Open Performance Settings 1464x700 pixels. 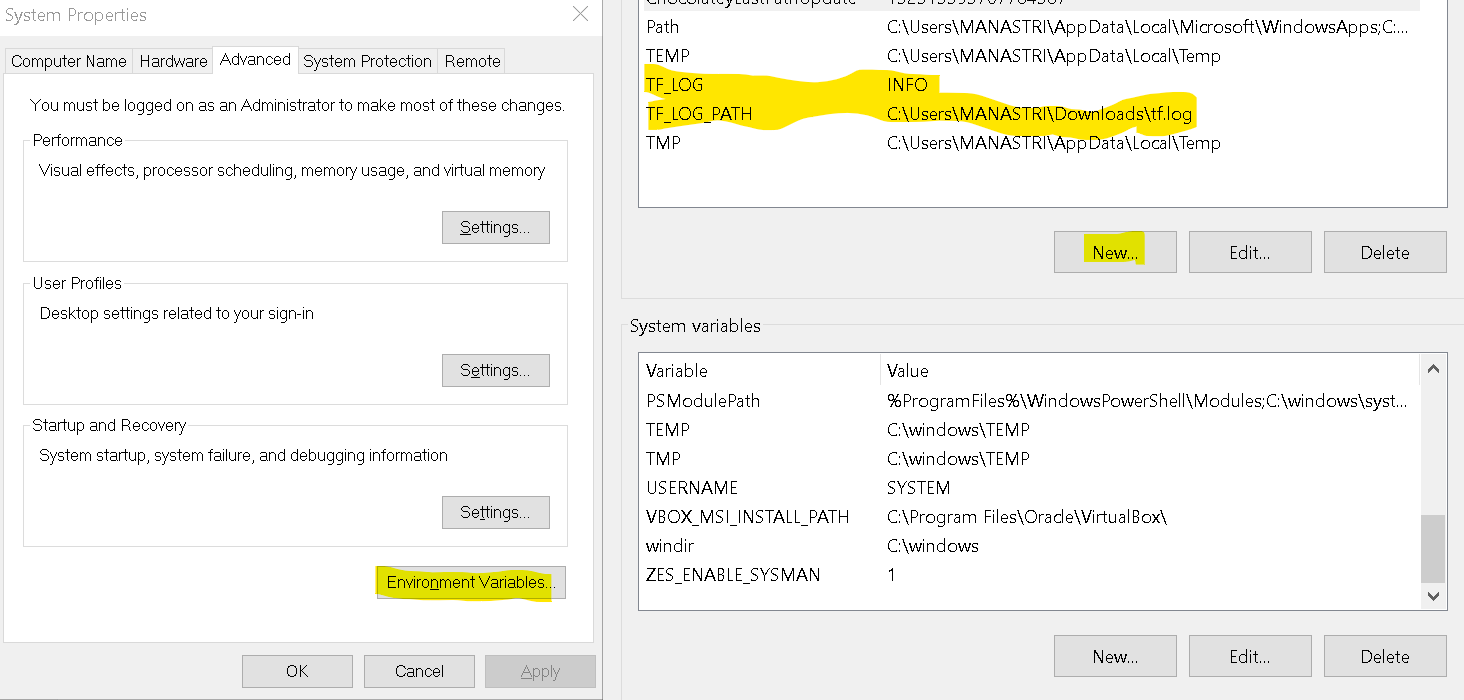click(495, 227)
